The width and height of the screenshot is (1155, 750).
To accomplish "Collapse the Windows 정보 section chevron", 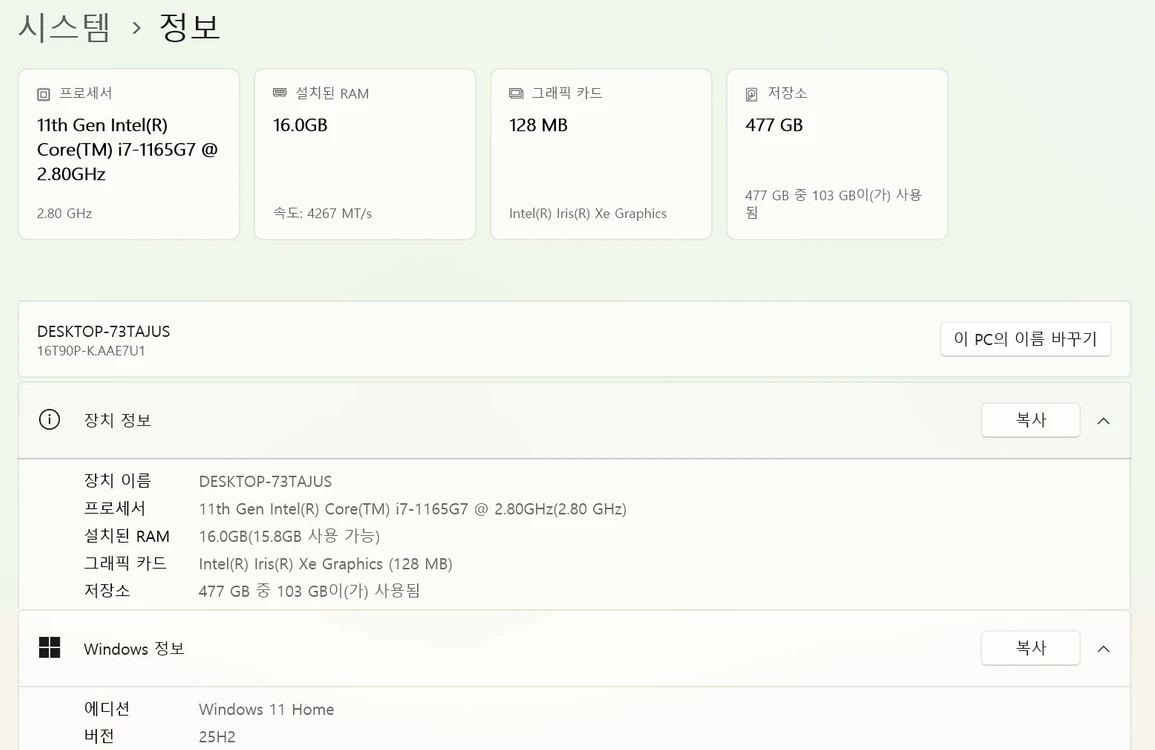I will (x=1103, y=649).
